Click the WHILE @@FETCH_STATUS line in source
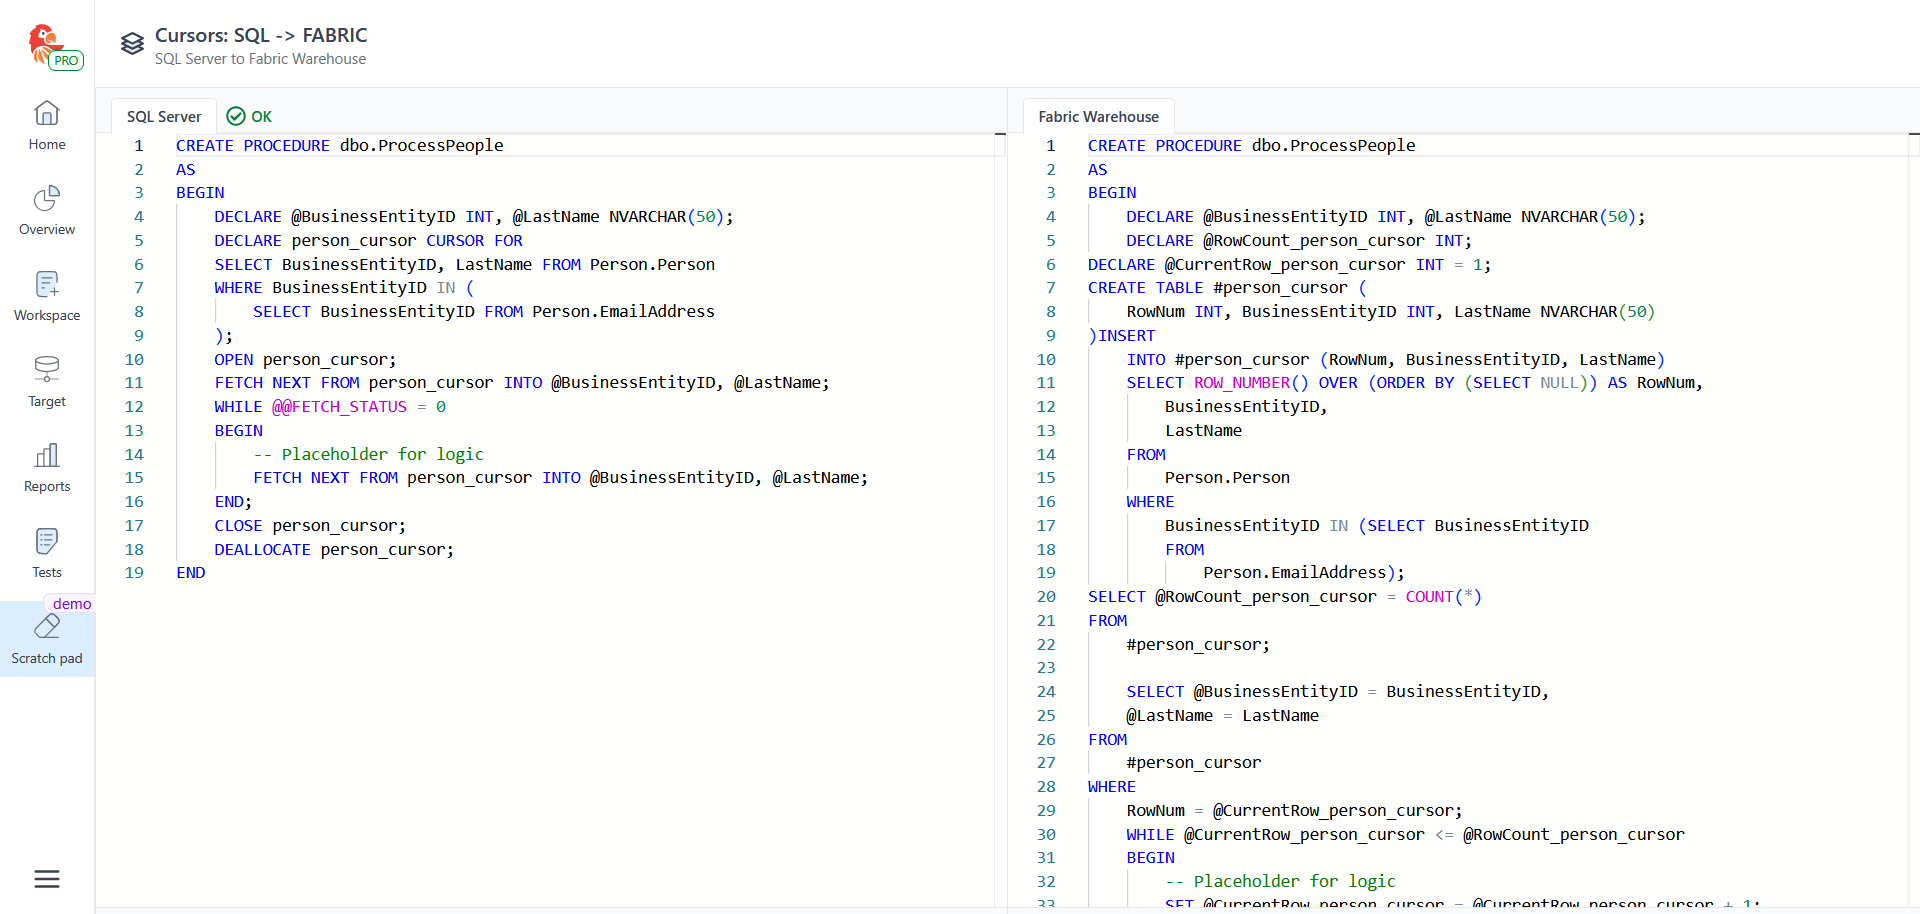This screenshot has width=1920, height=914. pyautogui.click(x=330, y=407)
